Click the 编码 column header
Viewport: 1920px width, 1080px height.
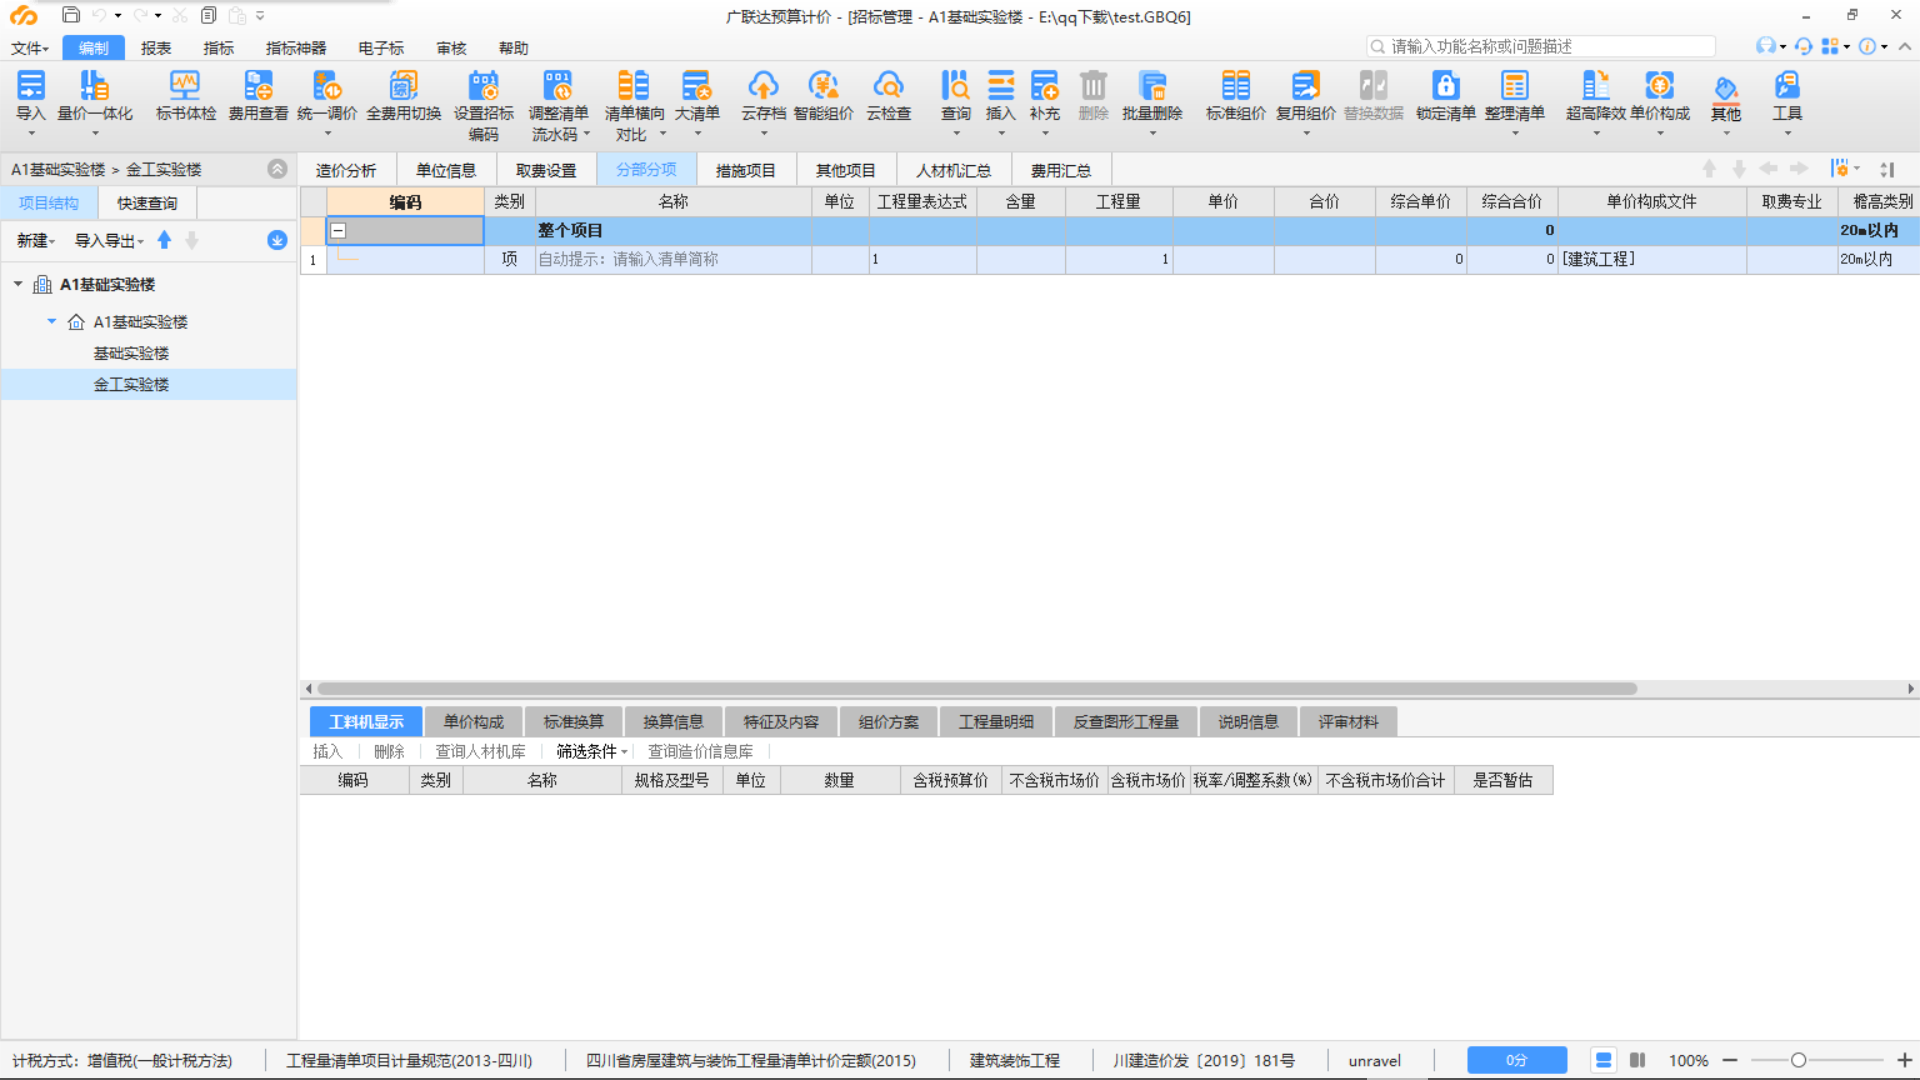coord(405,202)
